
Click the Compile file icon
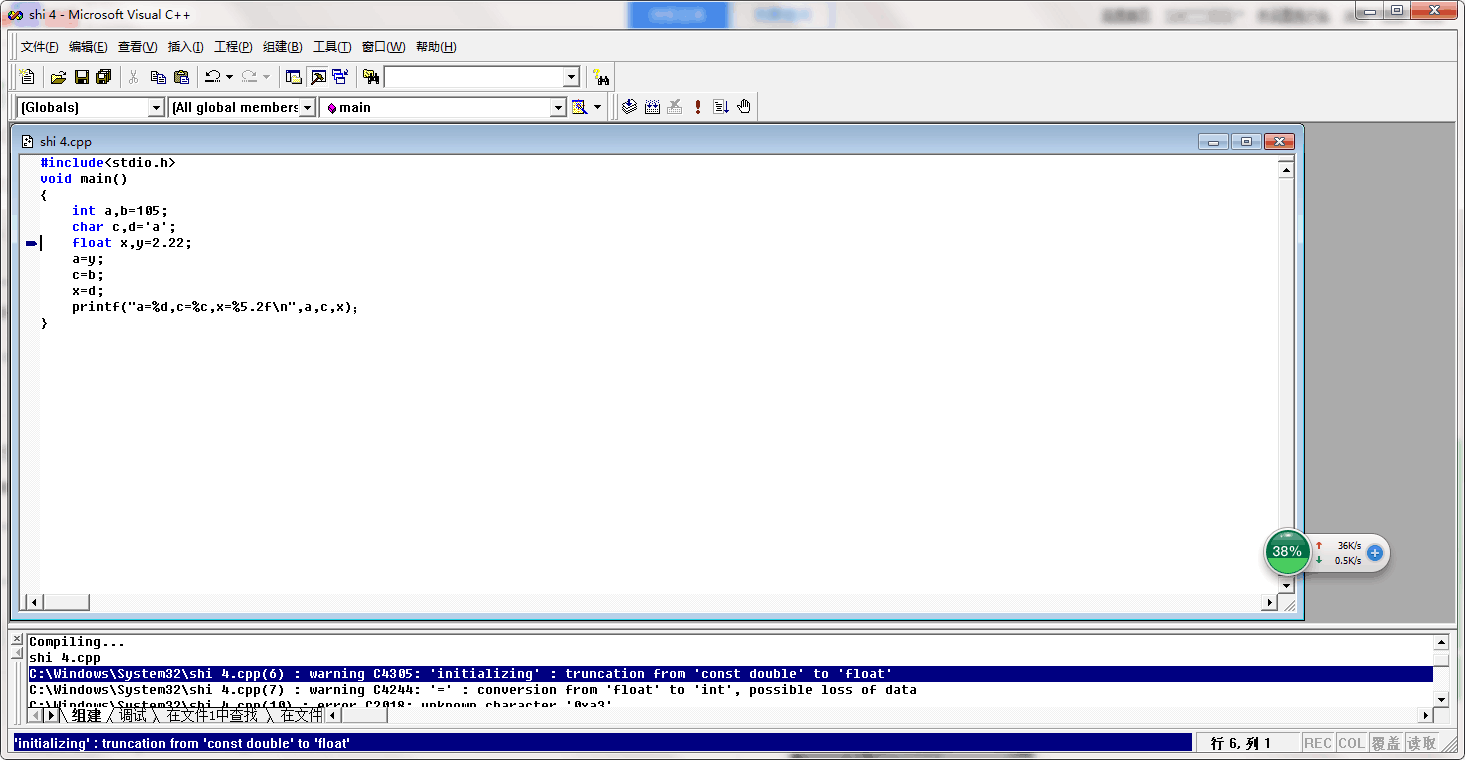tap(629, 107)
